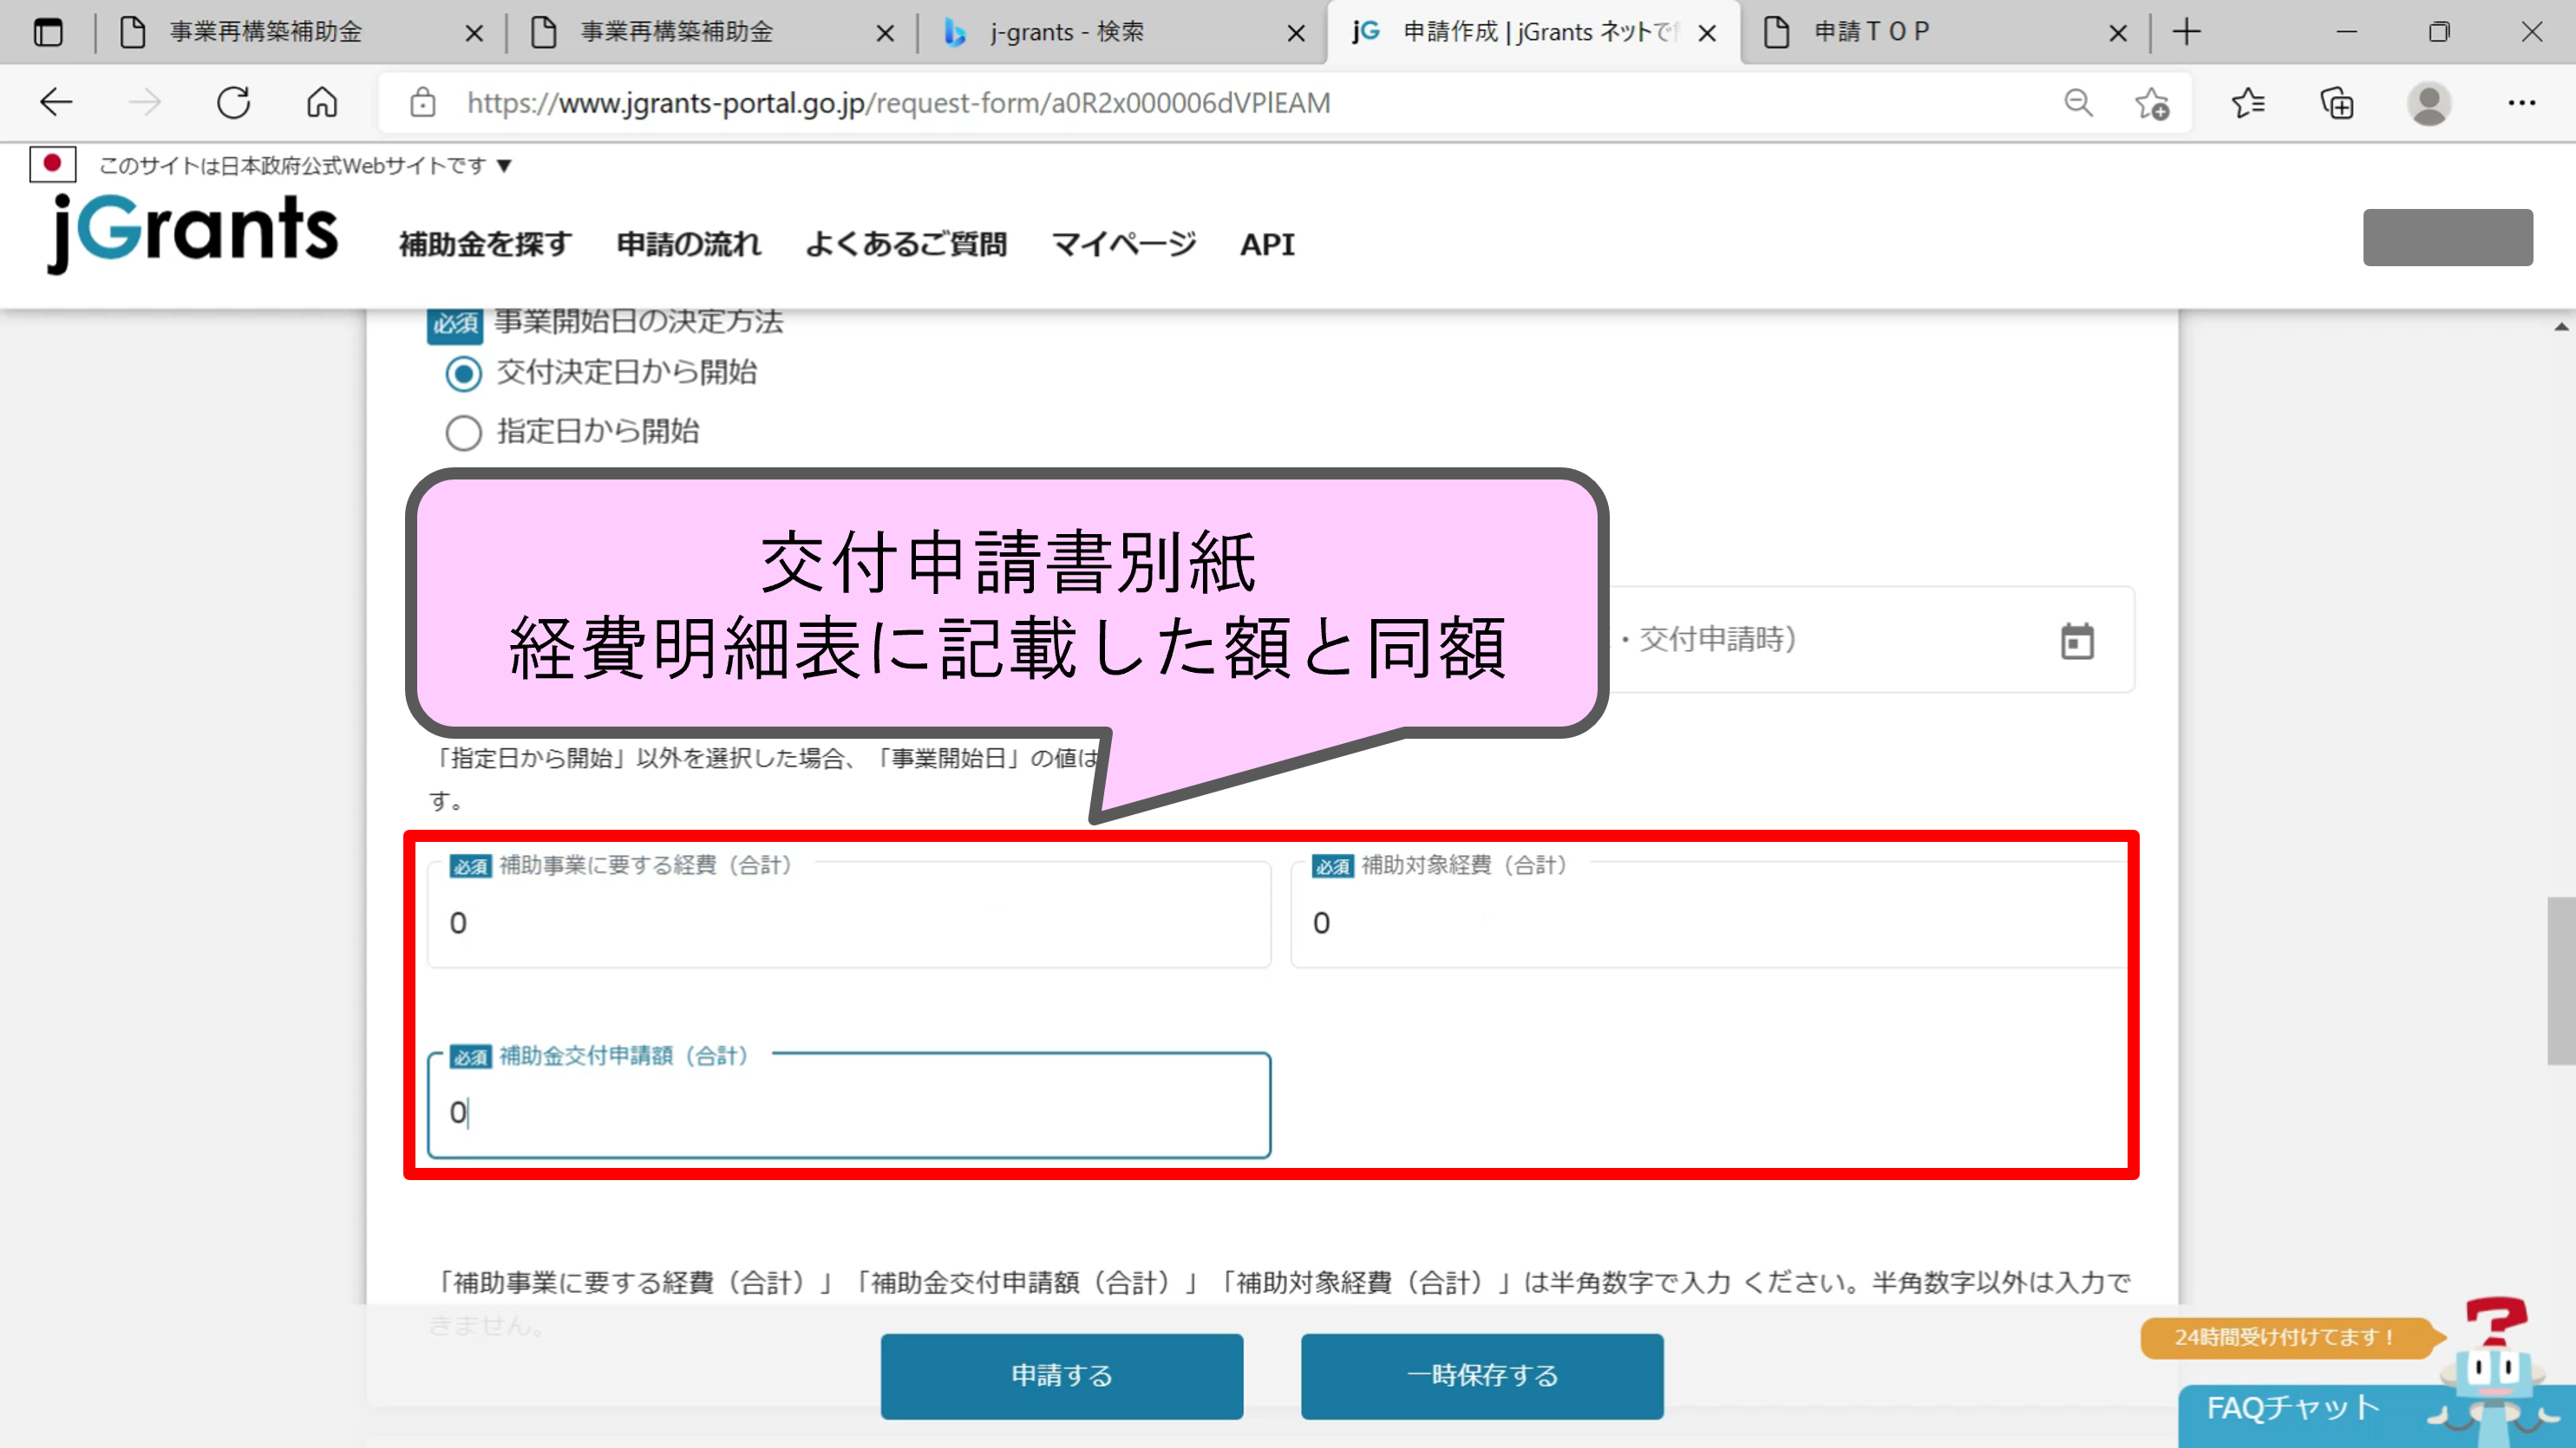Open the browser profile avatar

[2429, 103]
